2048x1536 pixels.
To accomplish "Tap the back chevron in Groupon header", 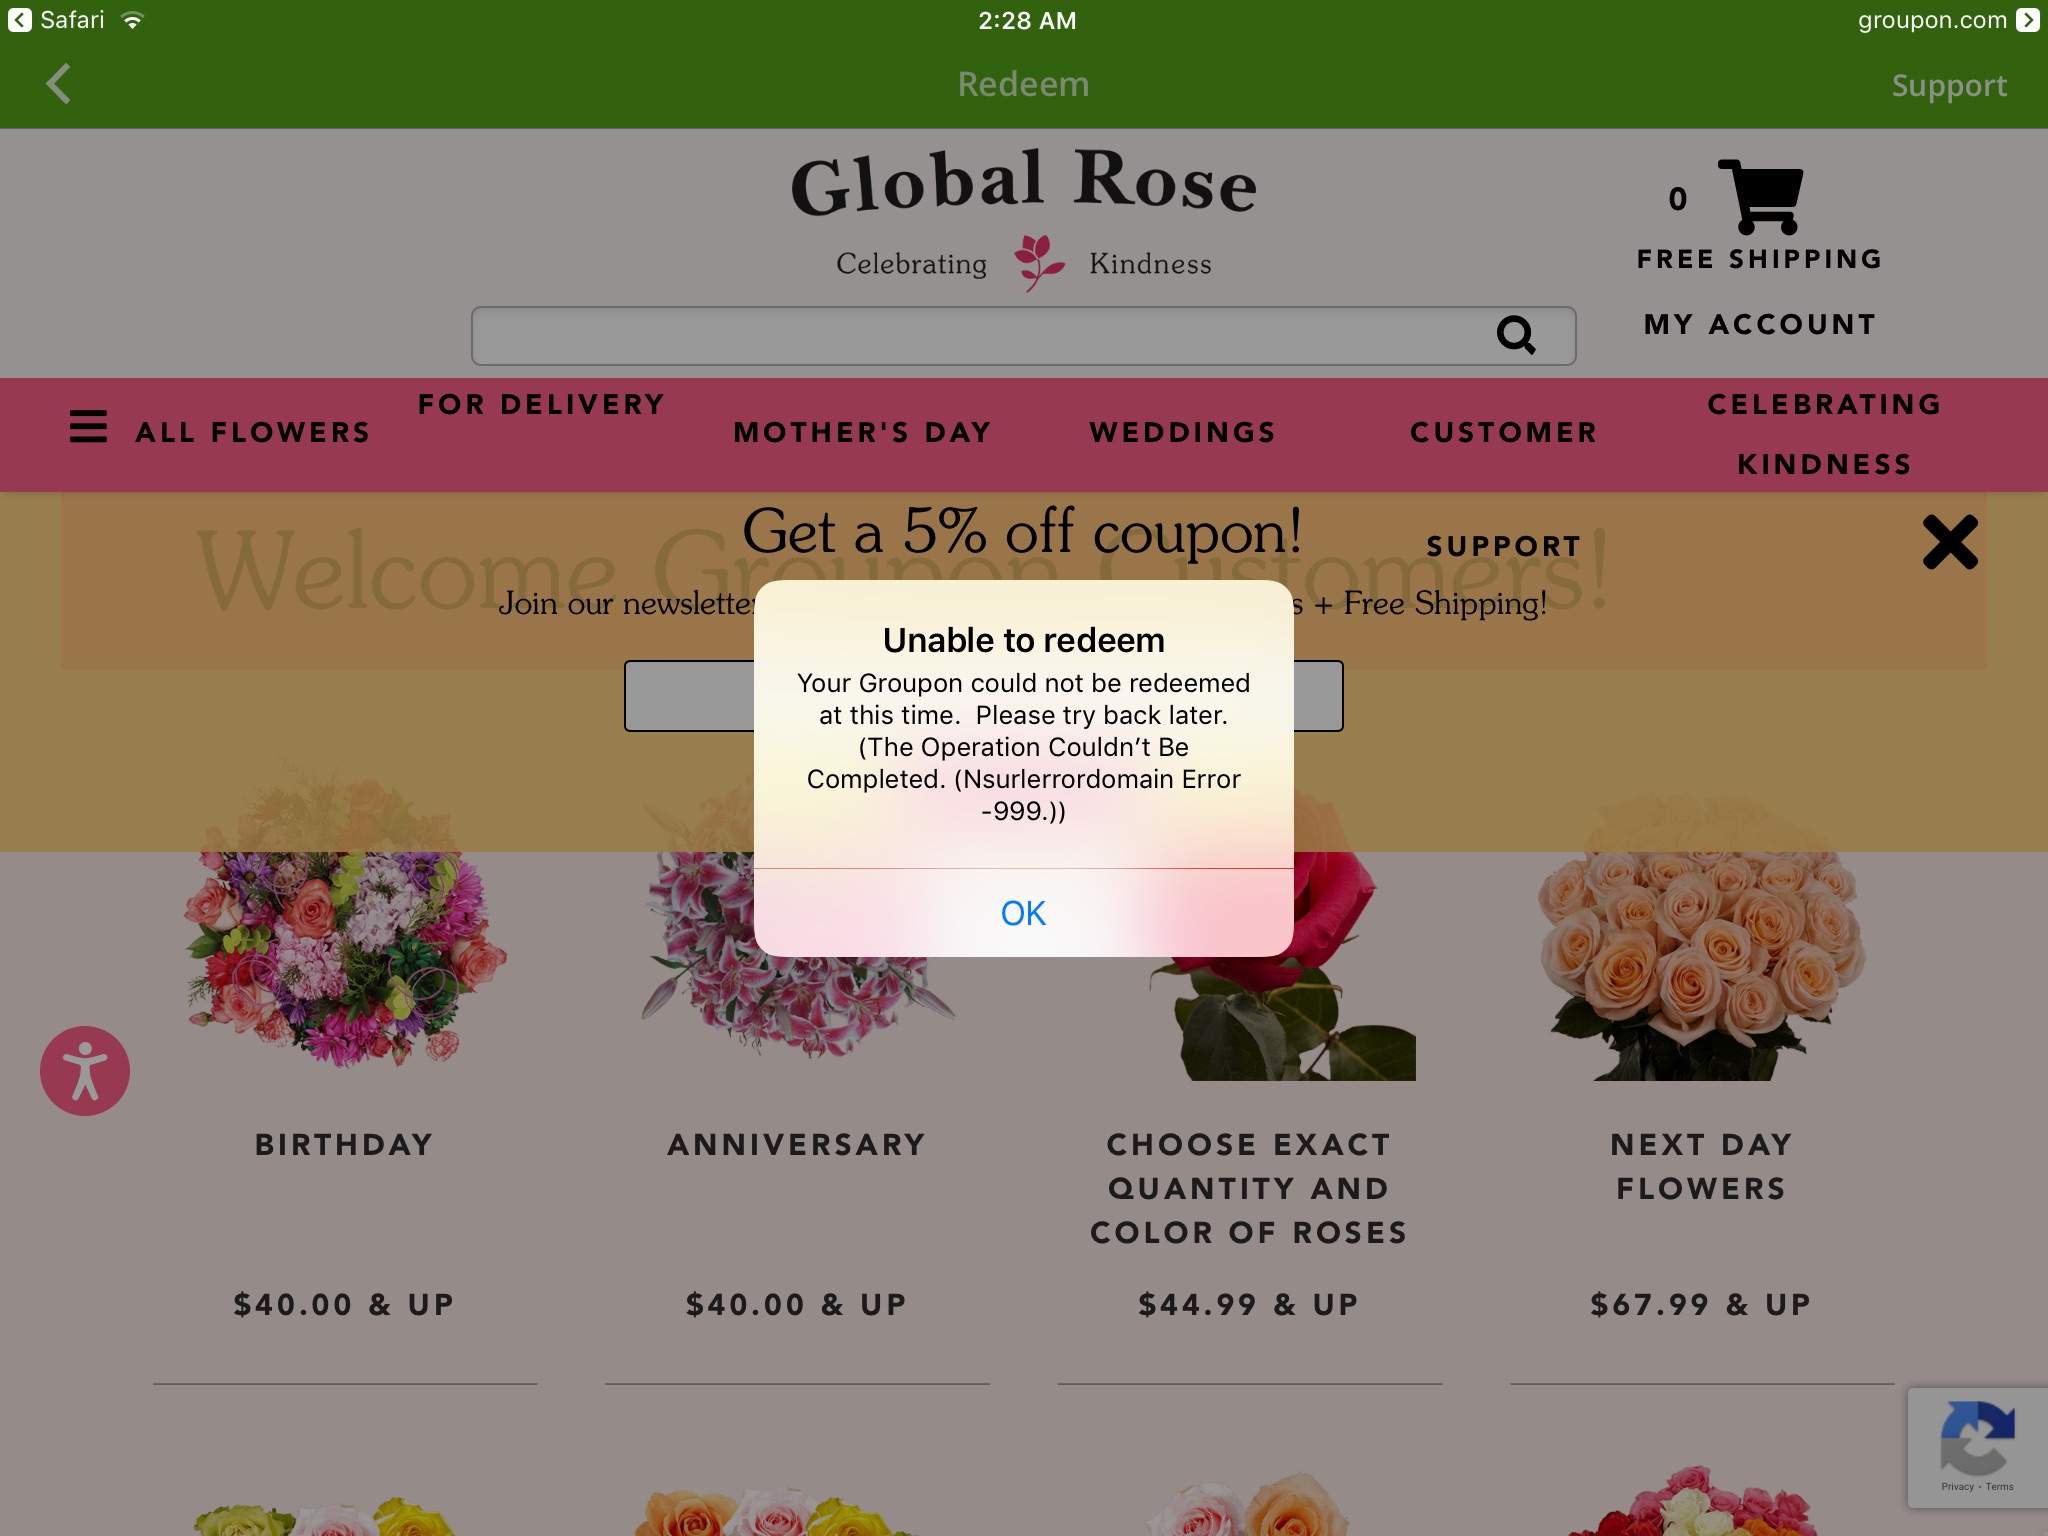I will point(59,84).
